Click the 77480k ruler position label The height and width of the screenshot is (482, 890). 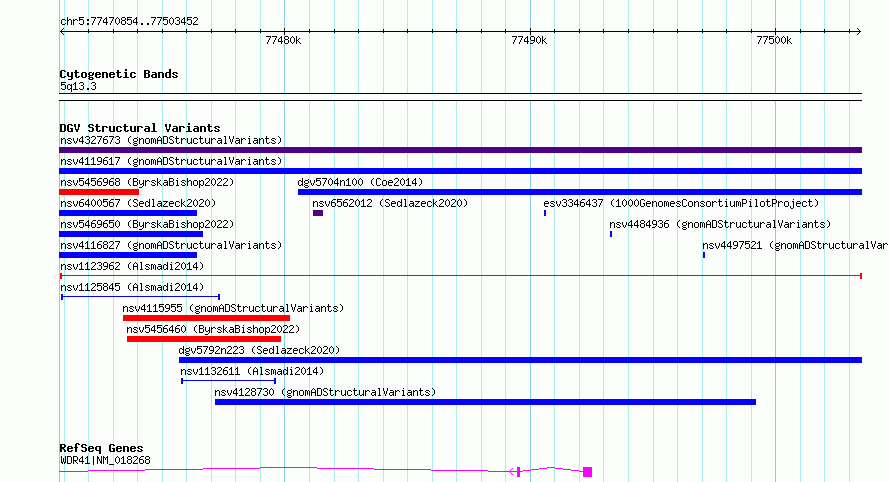pos(283,40)
